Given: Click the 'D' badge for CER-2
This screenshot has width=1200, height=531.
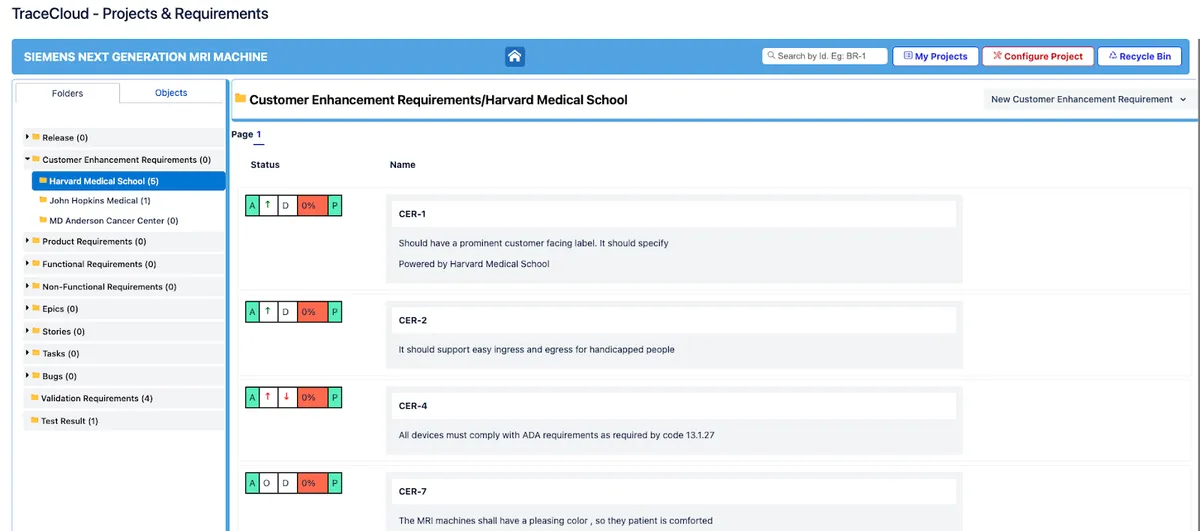Looking at the screenshot, I should (x=285, y=312).
